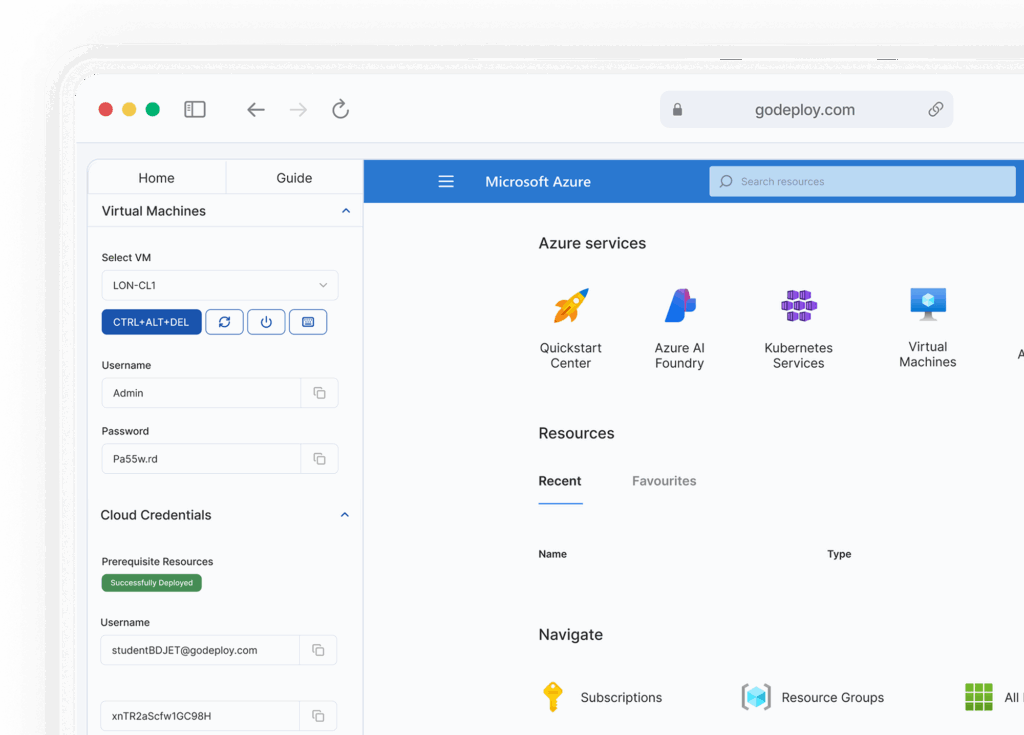Open the Select VM dropdown showing LON-CL1
Viewport: 1024px width, 735px height.
tap(220, 286)
